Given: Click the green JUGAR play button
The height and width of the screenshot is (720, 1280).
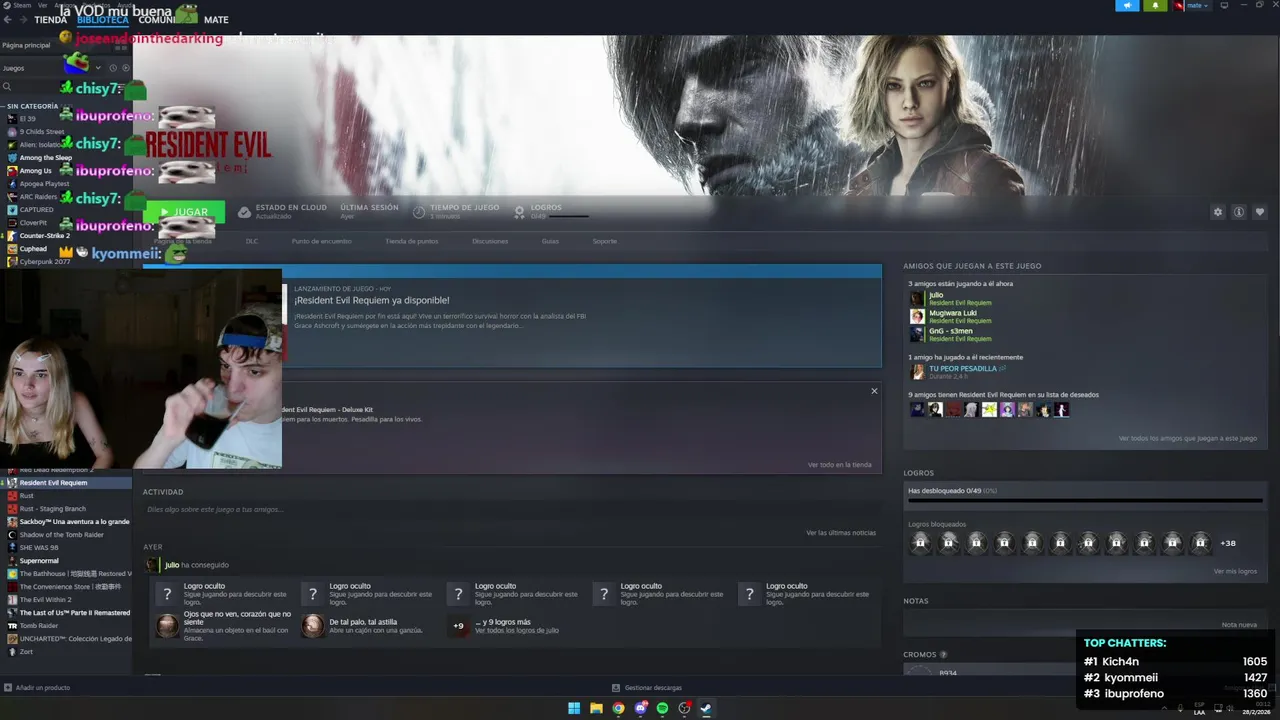Looking at the screenshot, I should coord(184,212).
